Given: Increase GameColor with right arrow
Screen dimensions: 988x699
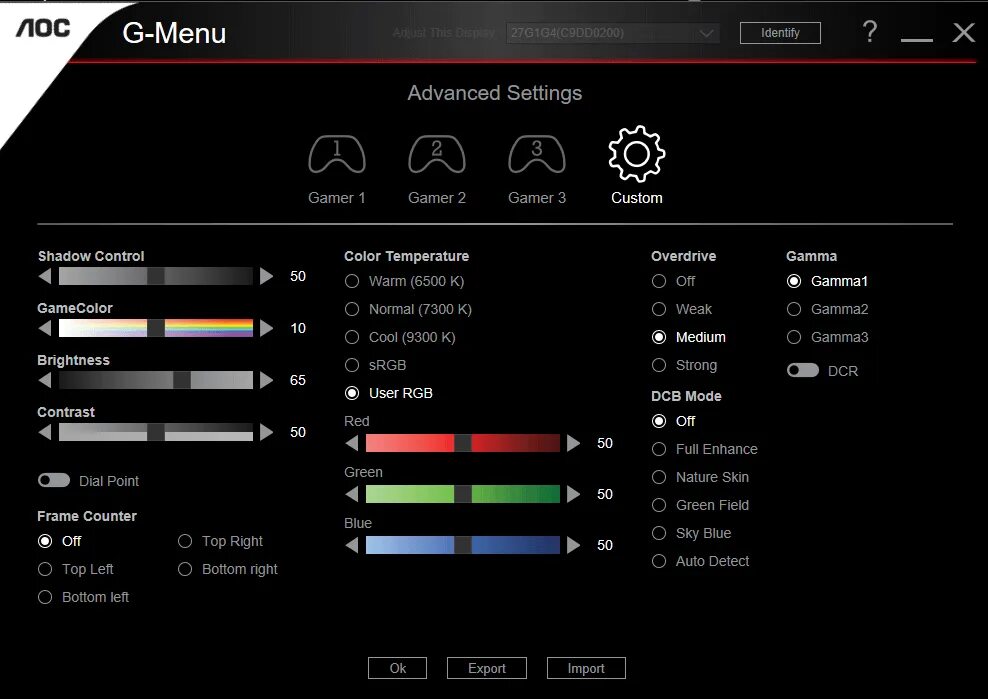Looking at the screenshot, I should [267, 328].
